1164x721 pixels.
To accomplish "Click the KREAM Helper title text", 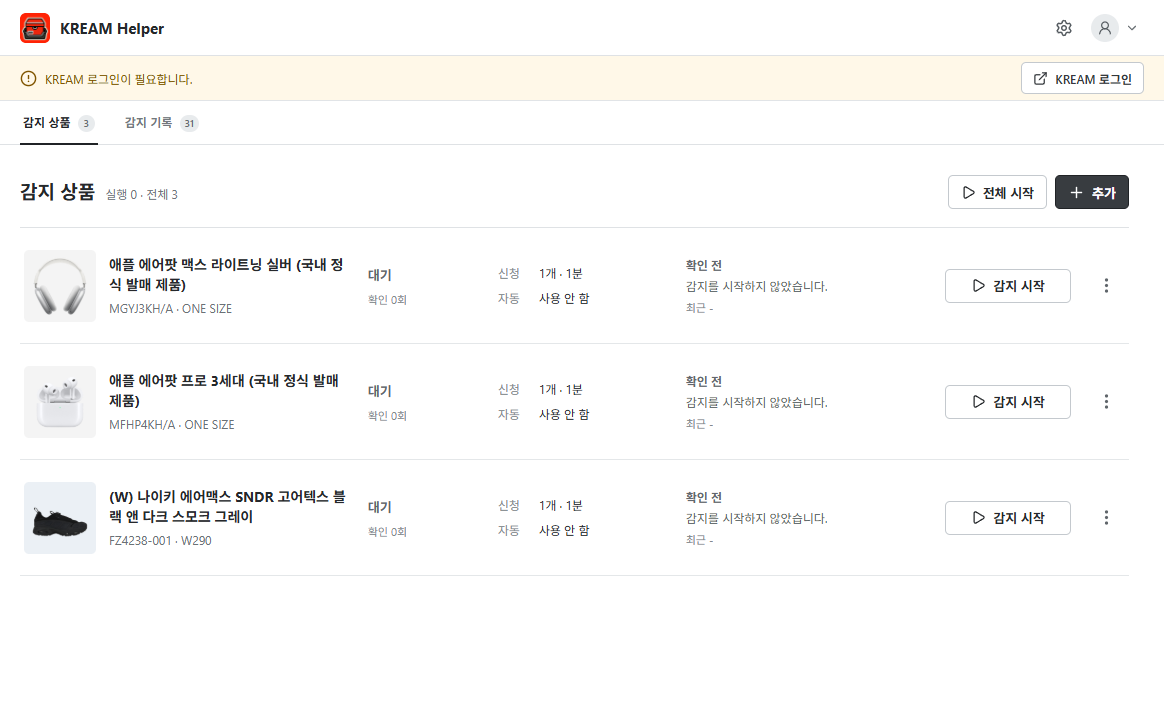I will pyautogui.click(x=112, y=29).
